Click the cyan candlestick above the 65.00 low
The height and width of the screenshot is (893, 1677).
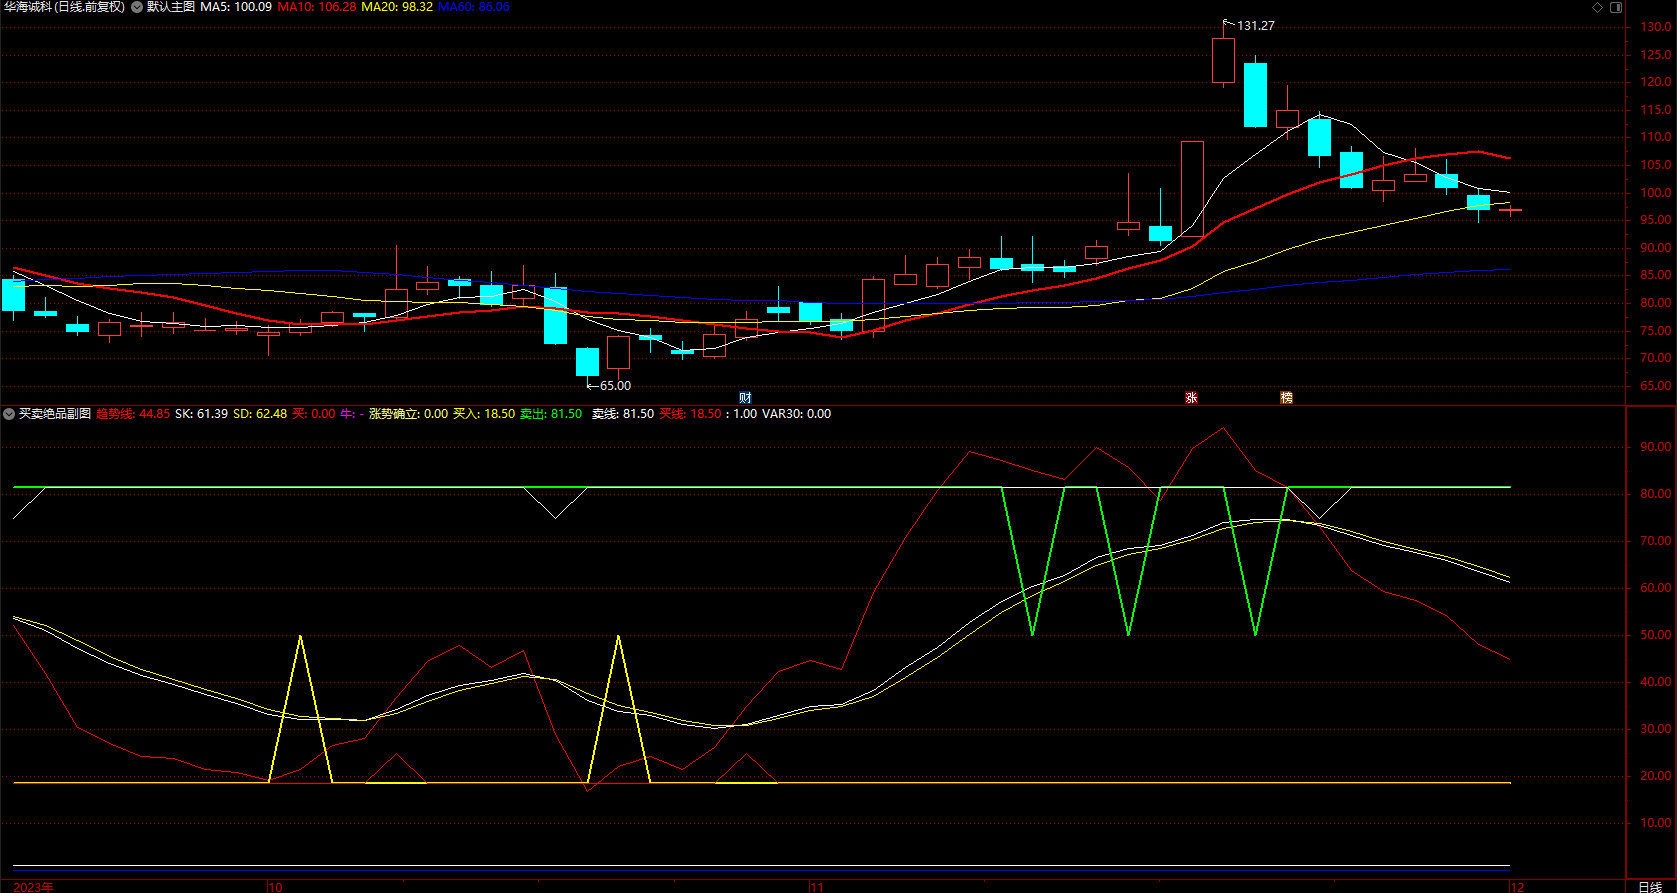point(587,362)
